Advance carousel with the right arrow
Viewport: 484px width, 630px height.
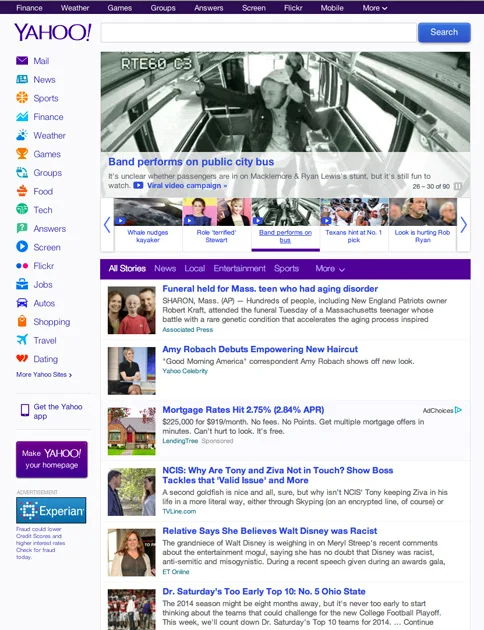[464, 225]
